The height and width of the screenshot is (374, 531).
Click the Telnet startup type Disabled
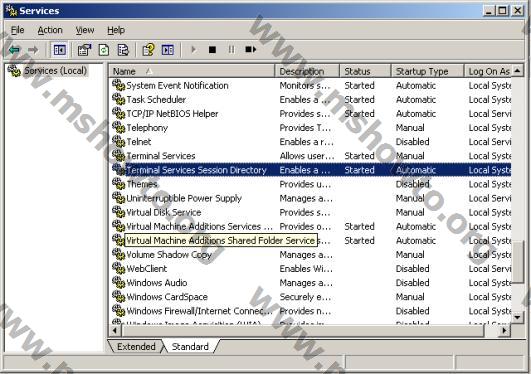point(412,142)
